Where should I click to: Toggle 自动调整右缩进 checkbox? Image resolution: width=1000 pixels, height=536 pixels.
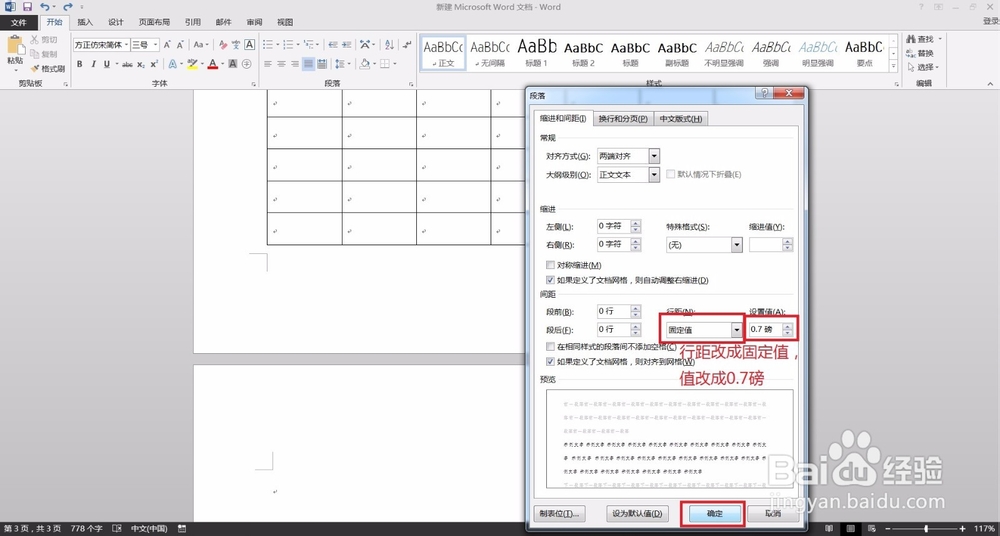[550, 279]
